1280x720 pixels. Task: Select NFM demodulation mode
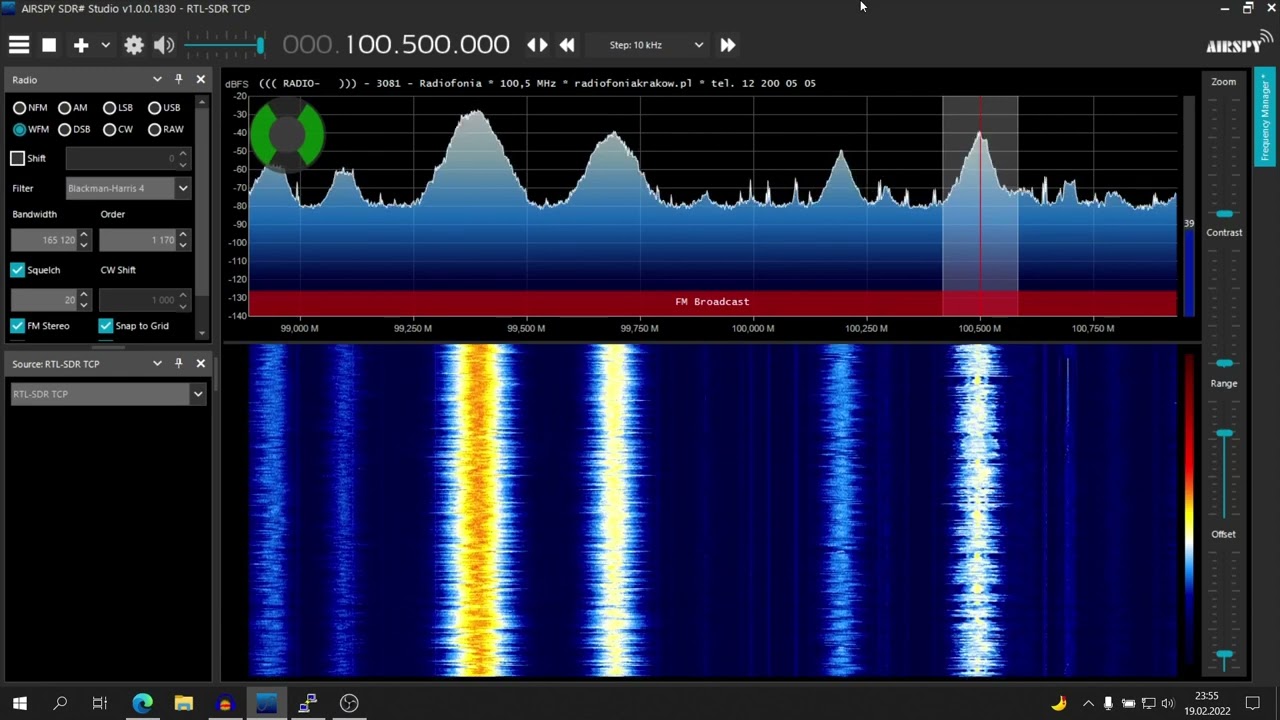pyautogui.click(x=30, y=108)
